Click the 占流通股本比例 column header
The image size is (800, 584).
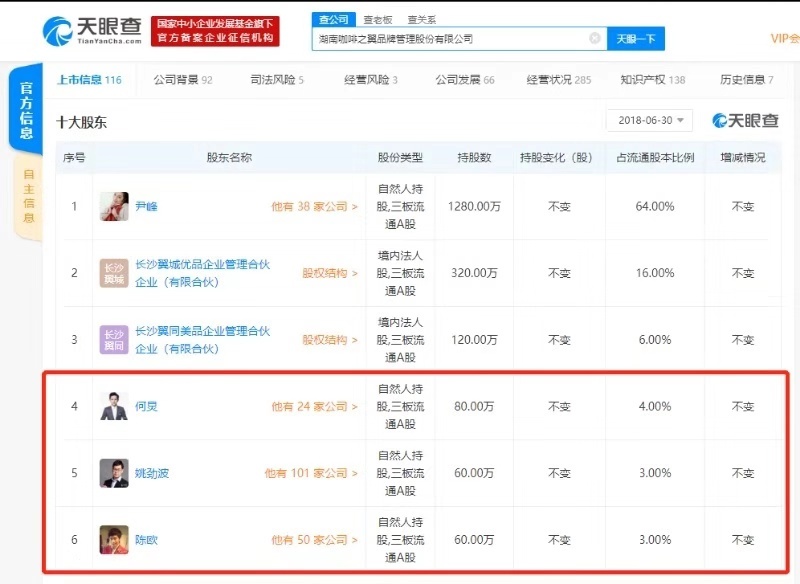(x=655, y=158)
